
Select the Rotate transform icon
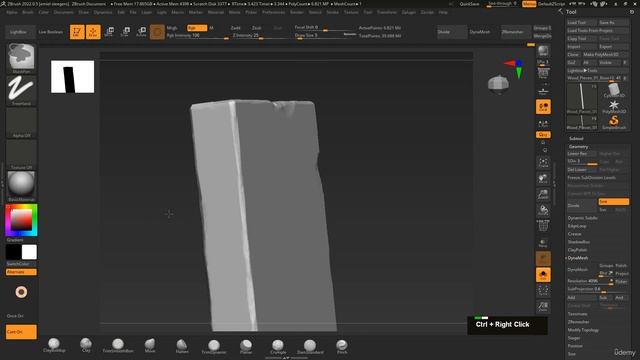point(141,32)
